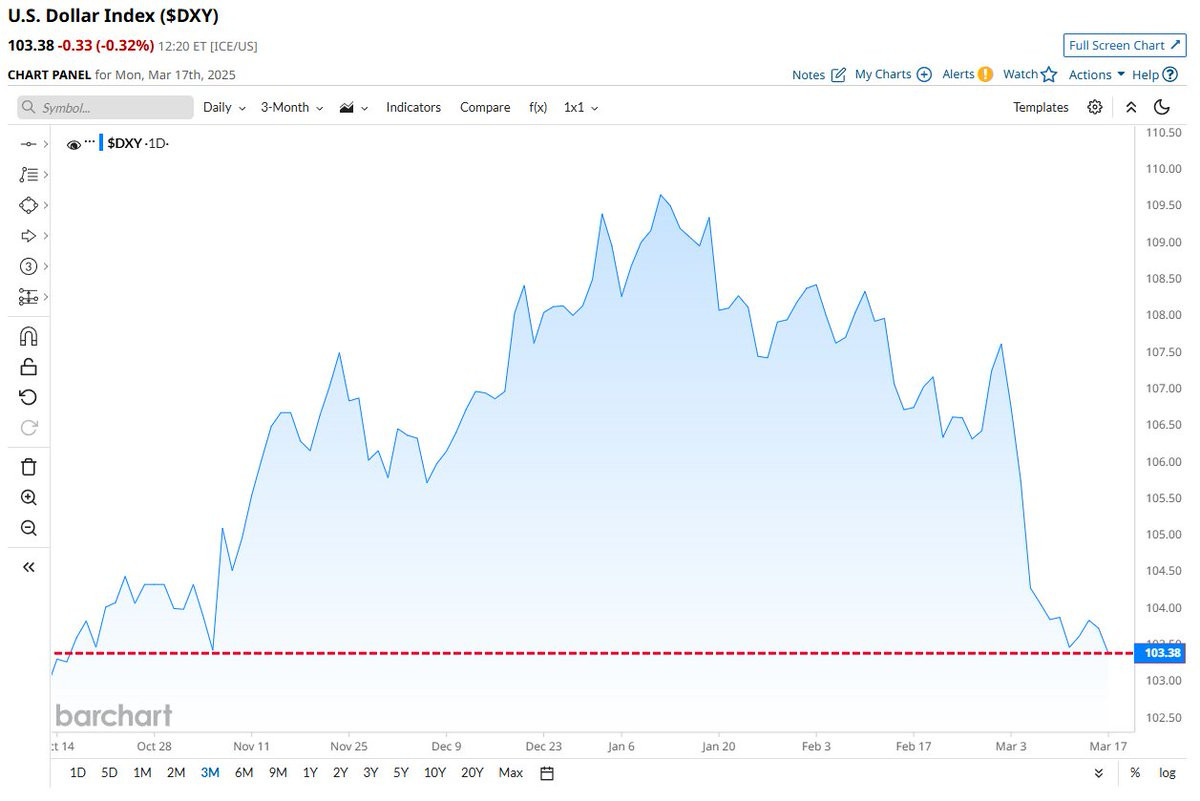The image size is (1200, 801).
Task: Open the Help question mark icon
Action: (1170, 74)
